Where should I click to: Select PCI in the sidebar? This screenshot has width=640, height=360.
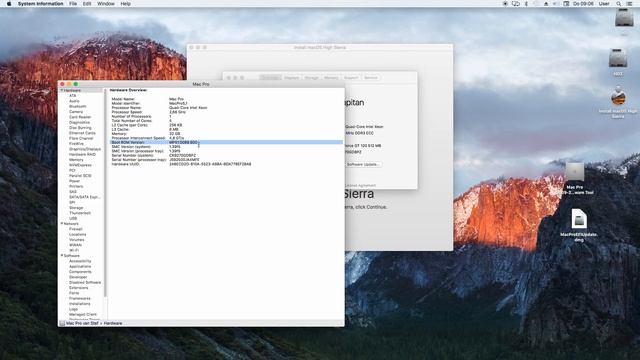72,170
